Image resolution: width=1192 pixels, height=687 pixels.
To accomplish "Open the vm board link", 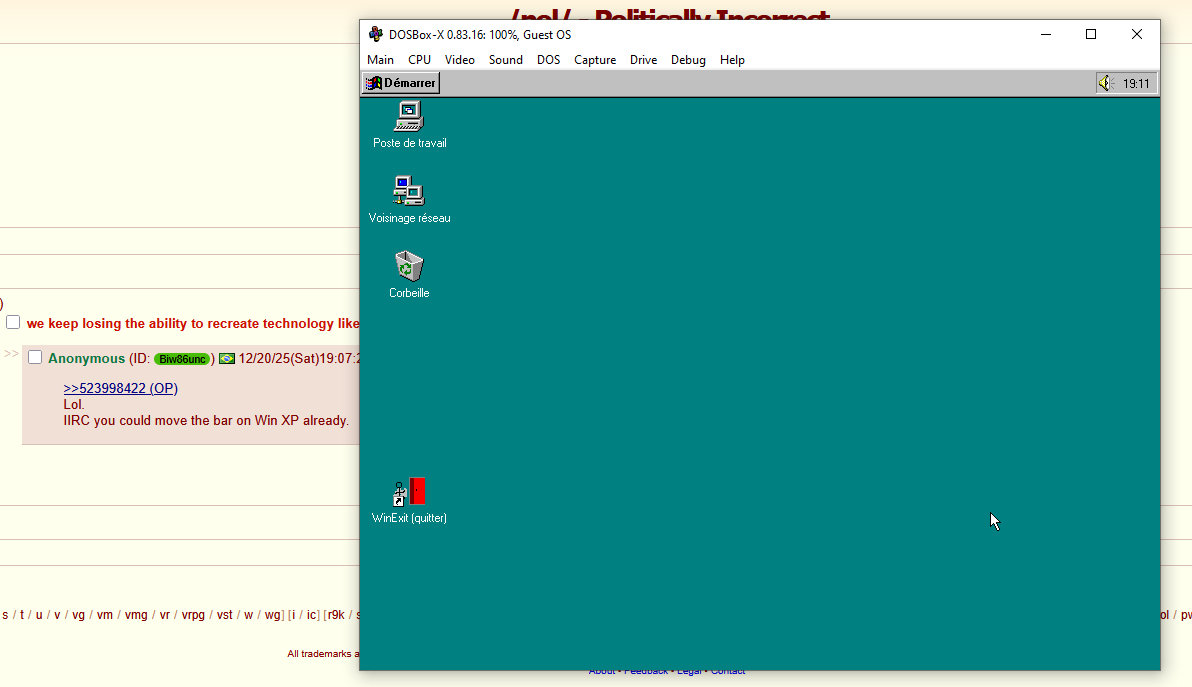I will [105, 615].
